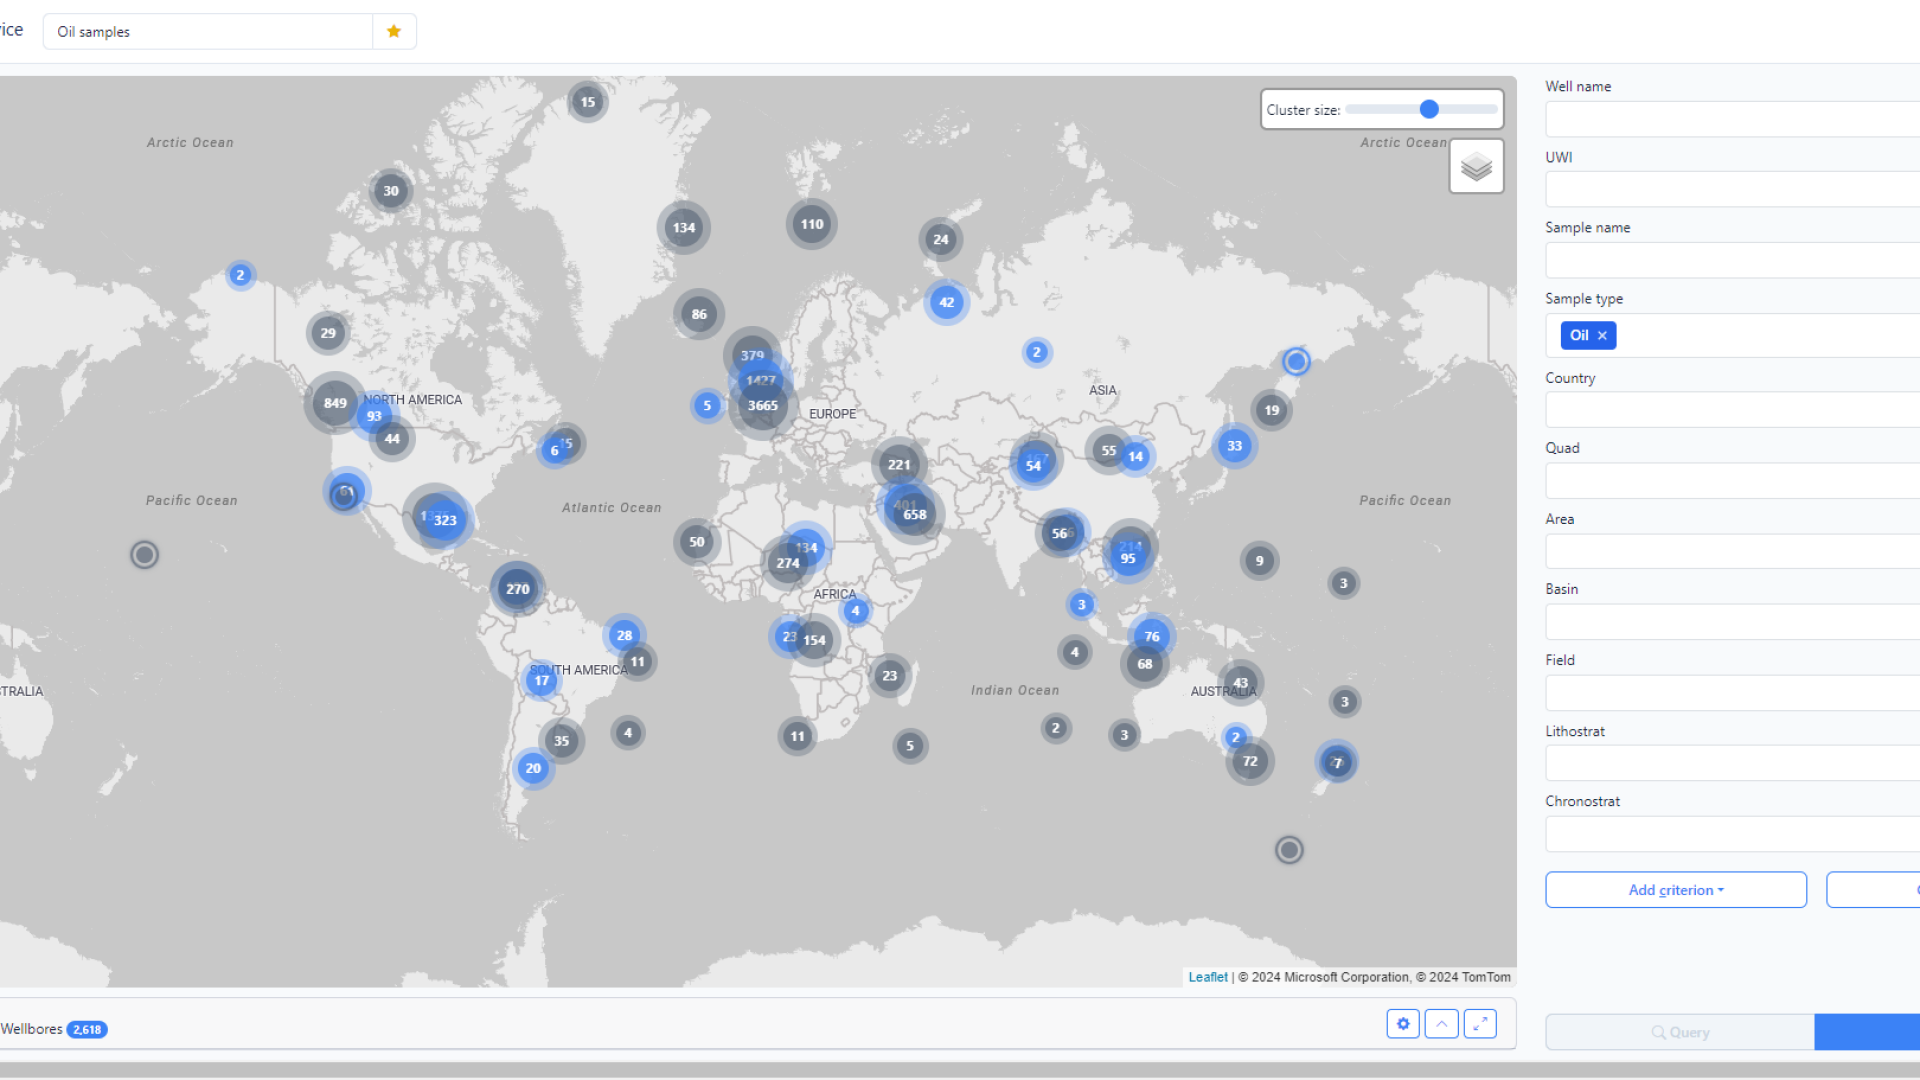The image size is (1920, 1080).
Task: Click the 849 cluster in North America
Action: tap(335, 403)
